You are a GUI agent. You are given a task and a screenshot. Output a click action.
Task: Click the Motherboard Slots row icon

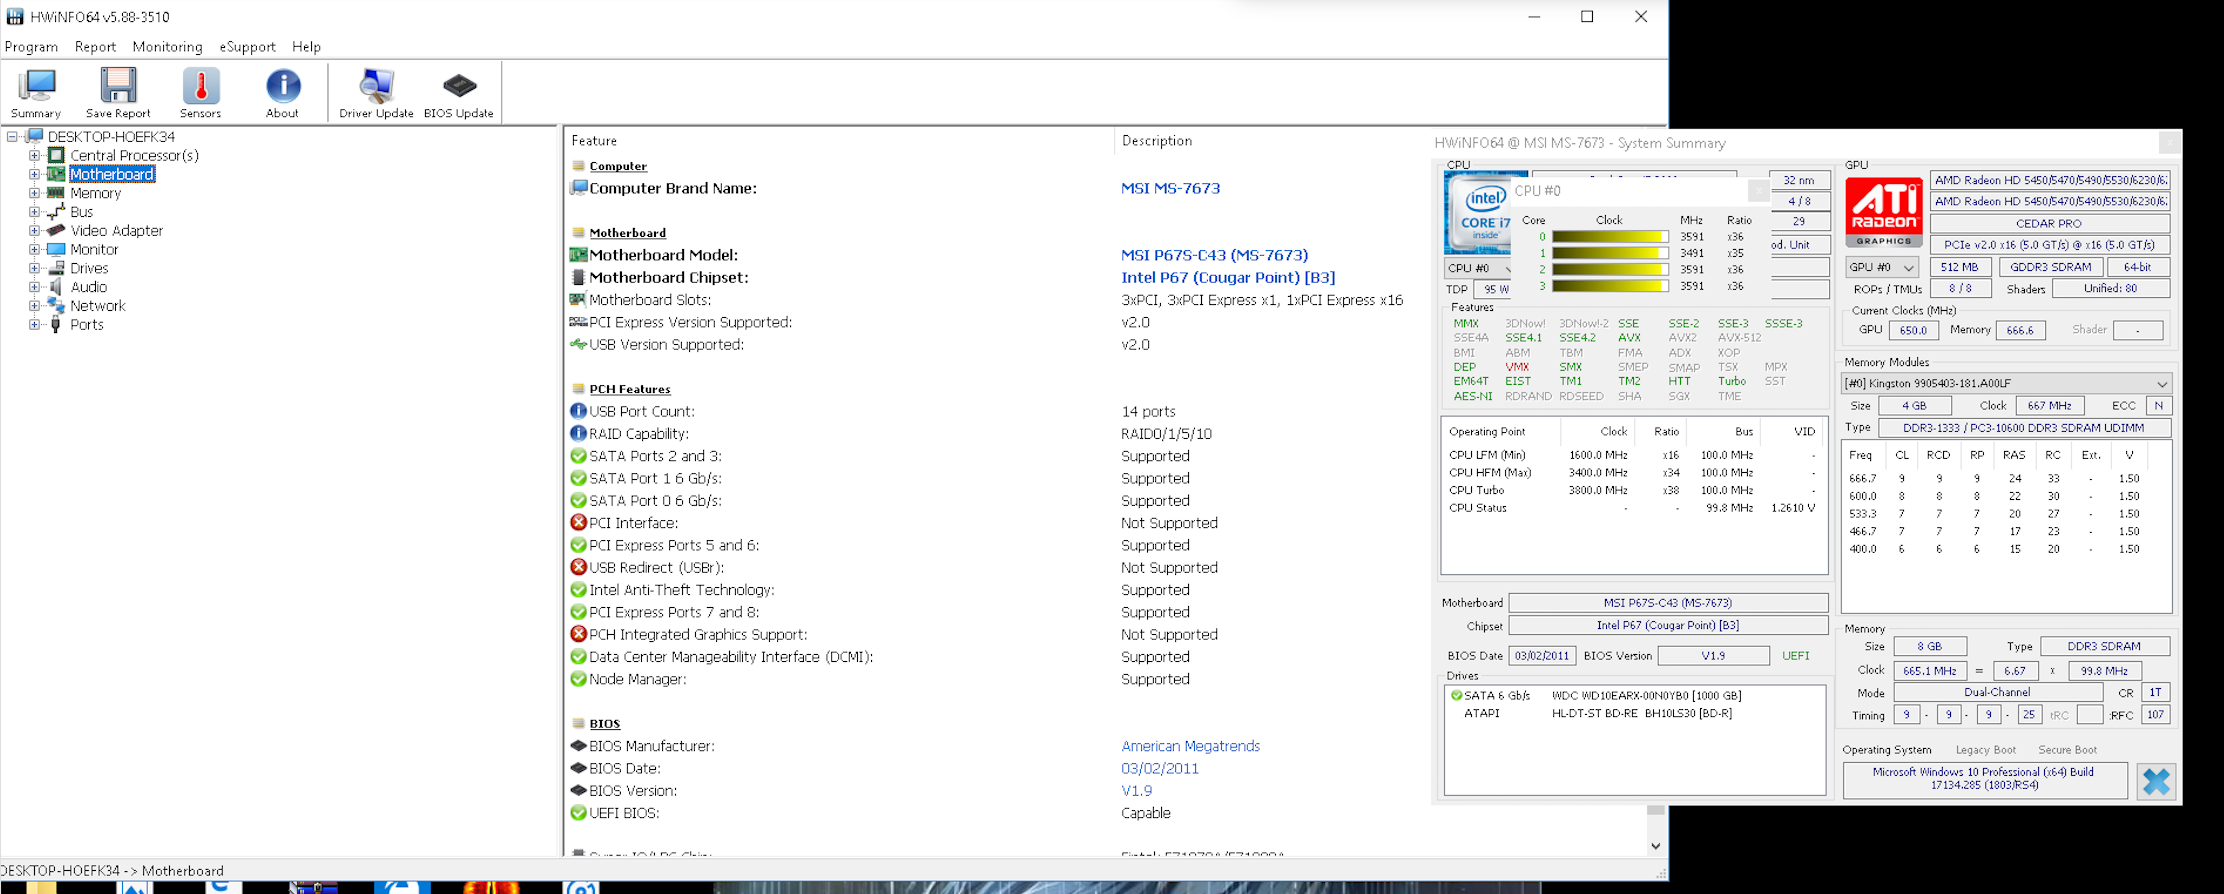(x=578, y=299)
